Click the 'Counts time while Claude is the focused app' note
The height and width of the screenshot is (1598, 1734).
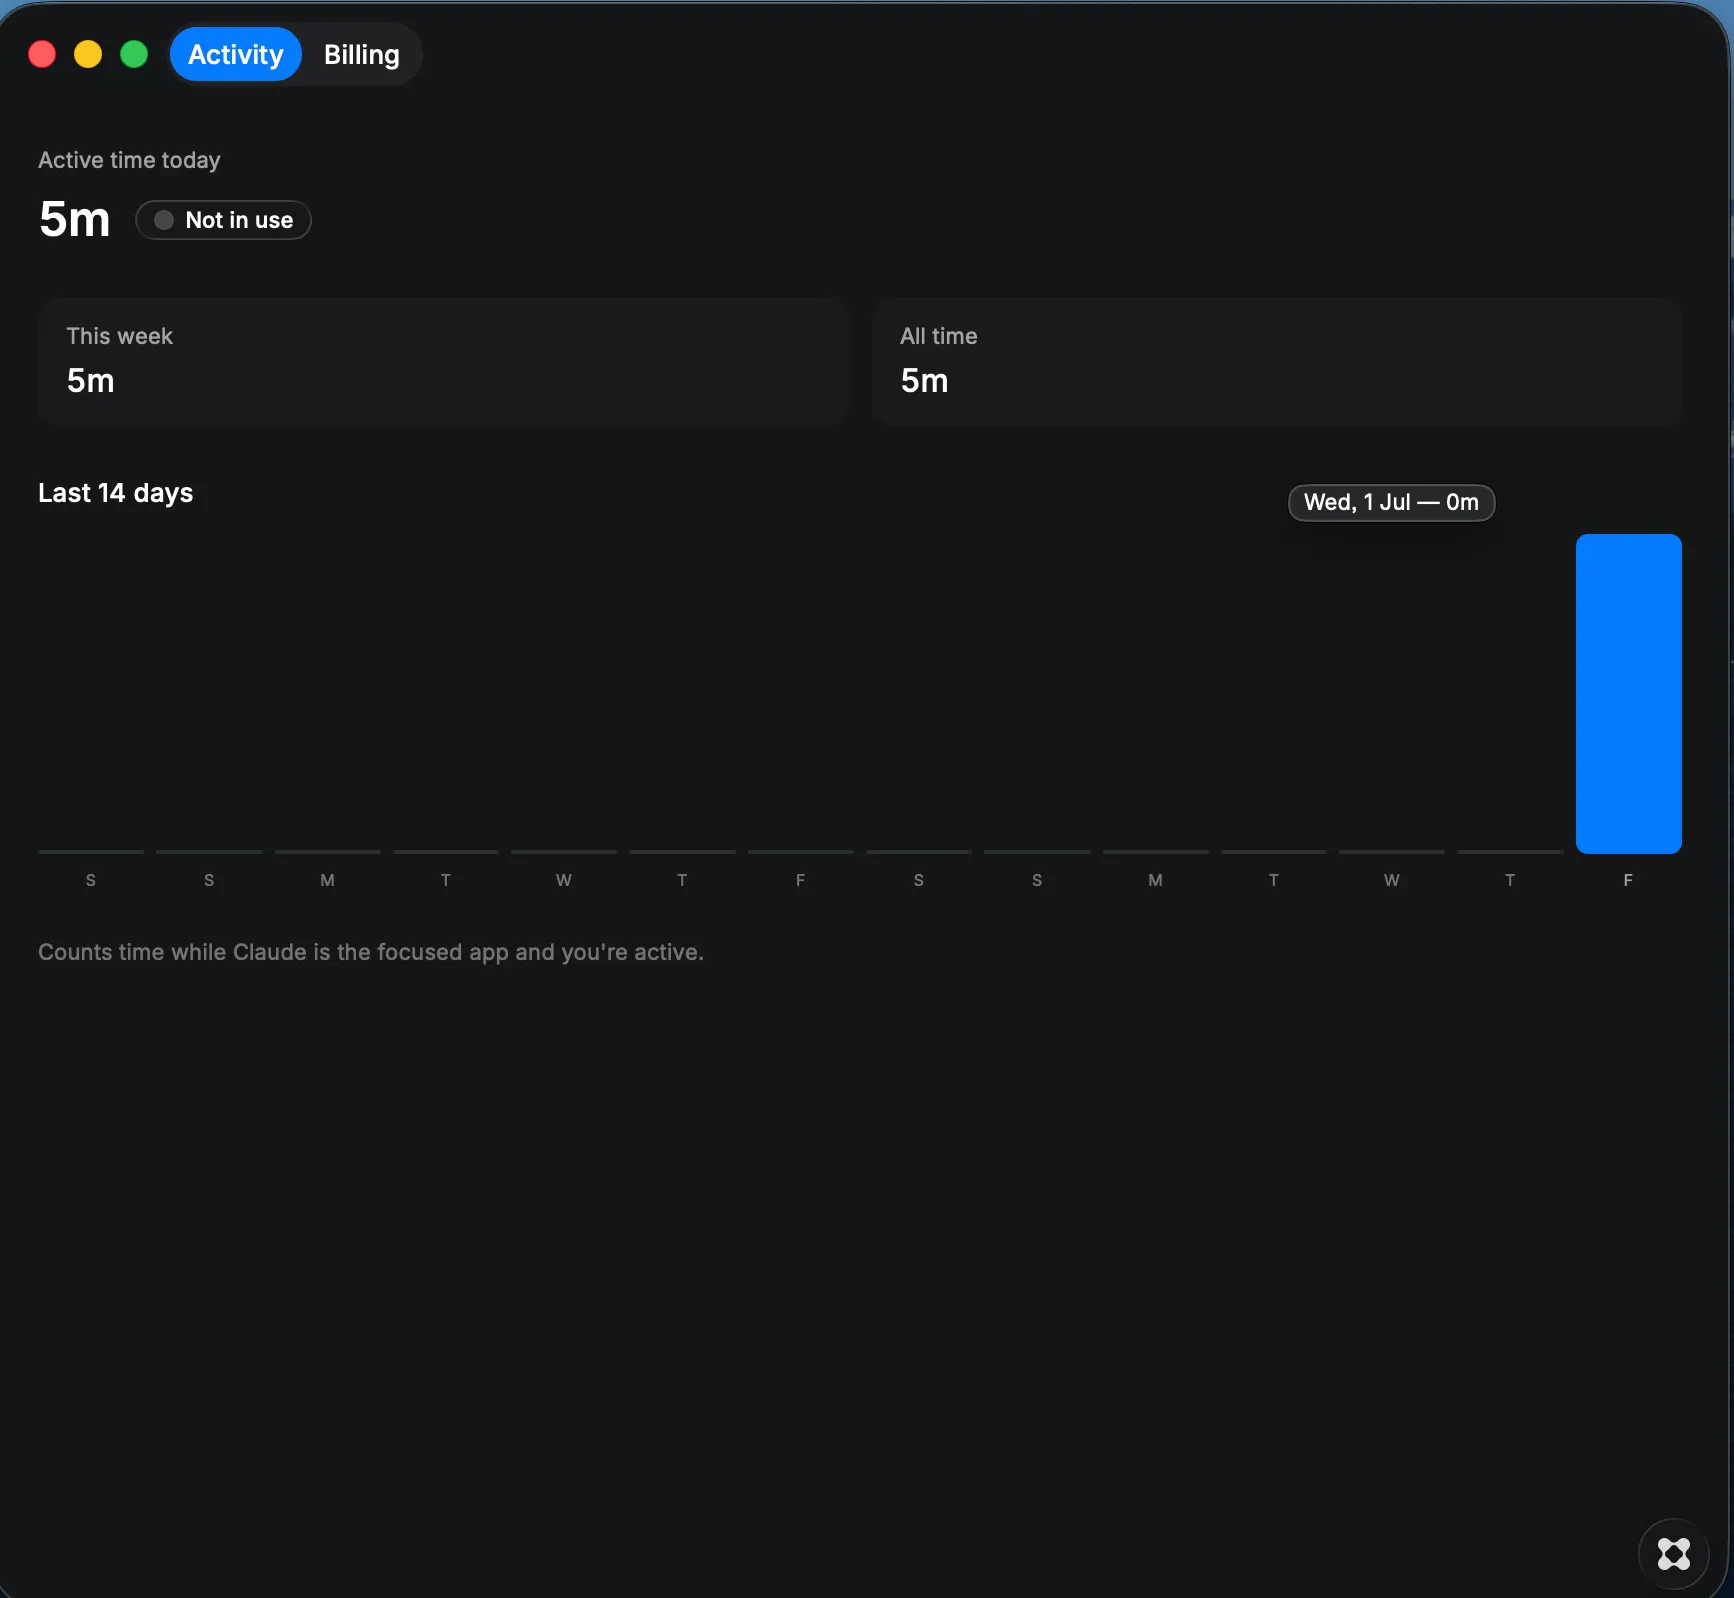tap(371, 952)
